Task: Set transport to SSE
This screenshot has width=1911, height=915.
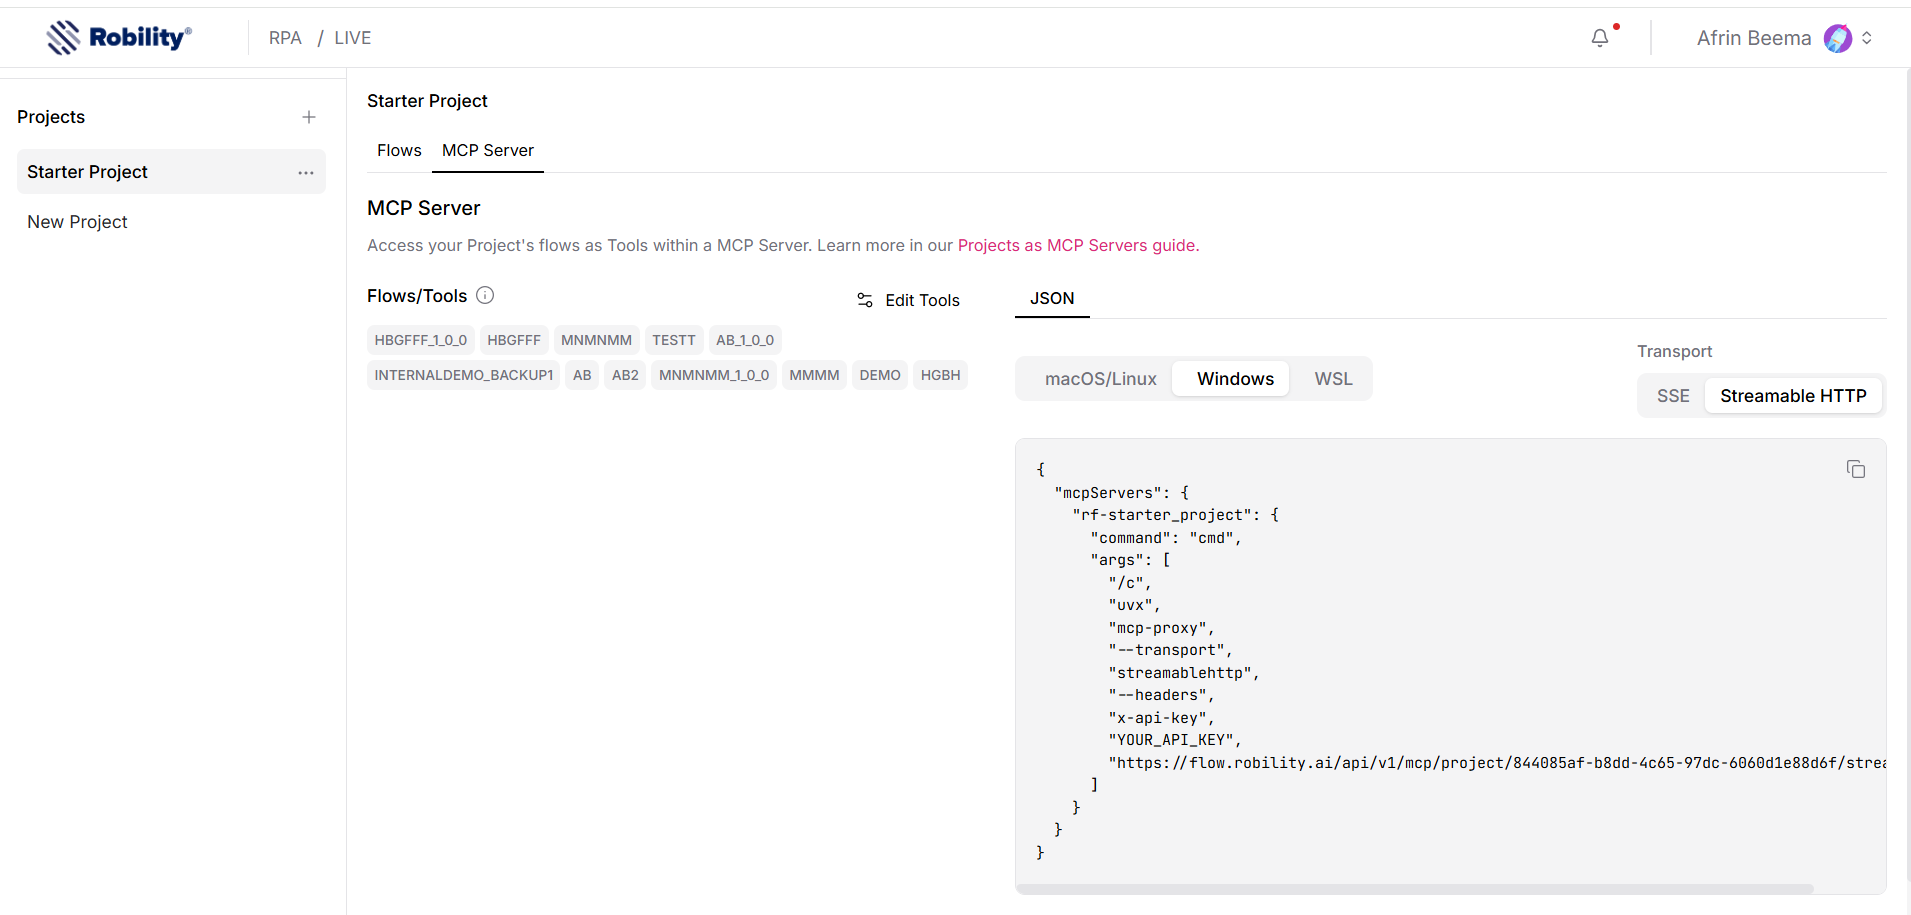Action: [x=1673, y=396]
